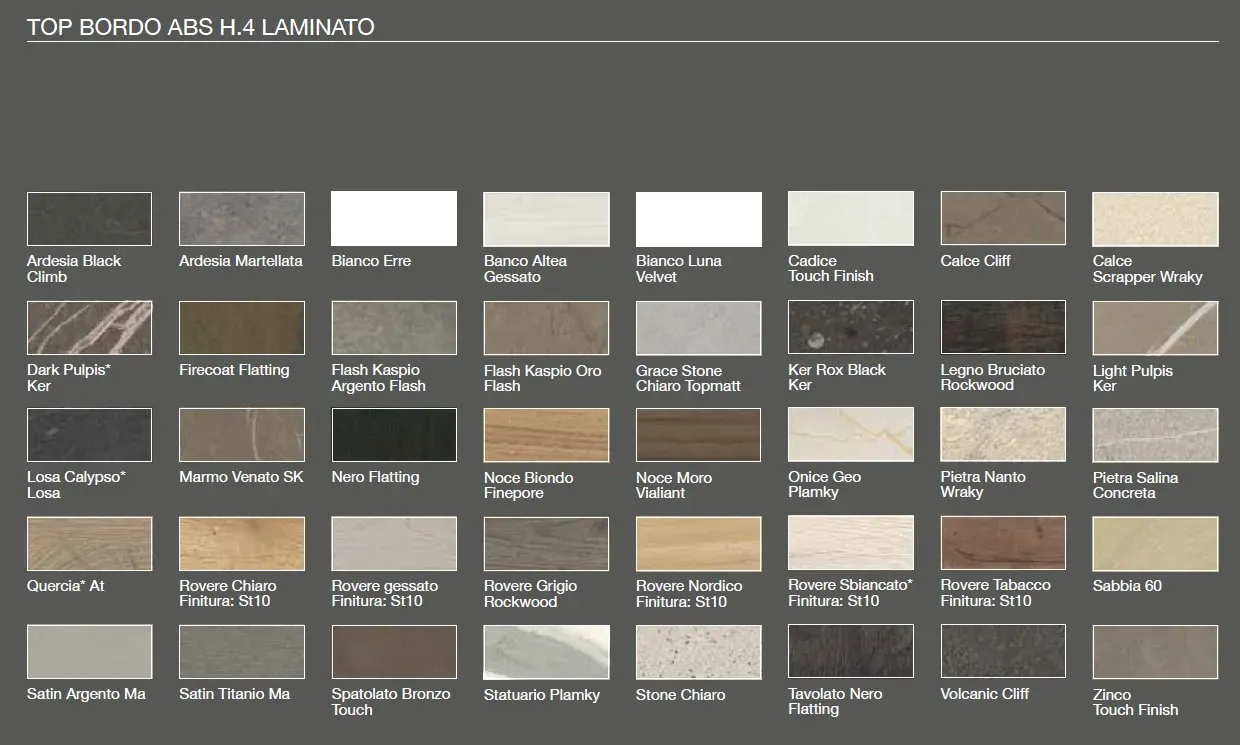Select the Rovere Tabacco finish swatch
The image size is (1240, 745).
tap(1003, 543)
